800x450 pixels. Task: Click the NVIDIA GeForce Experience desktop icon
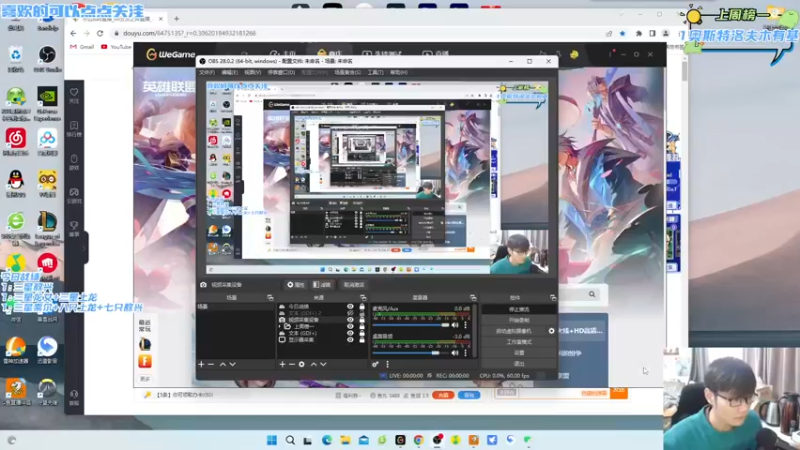point(47,103)
